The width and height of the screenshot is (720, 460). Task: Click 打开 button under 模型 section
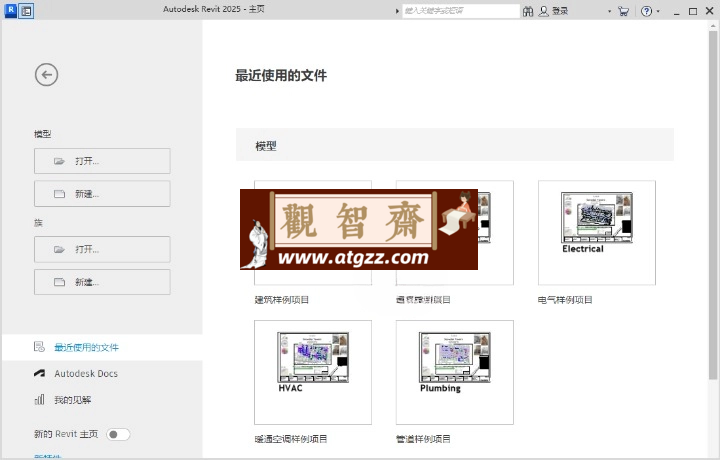(x=102, y=161)
